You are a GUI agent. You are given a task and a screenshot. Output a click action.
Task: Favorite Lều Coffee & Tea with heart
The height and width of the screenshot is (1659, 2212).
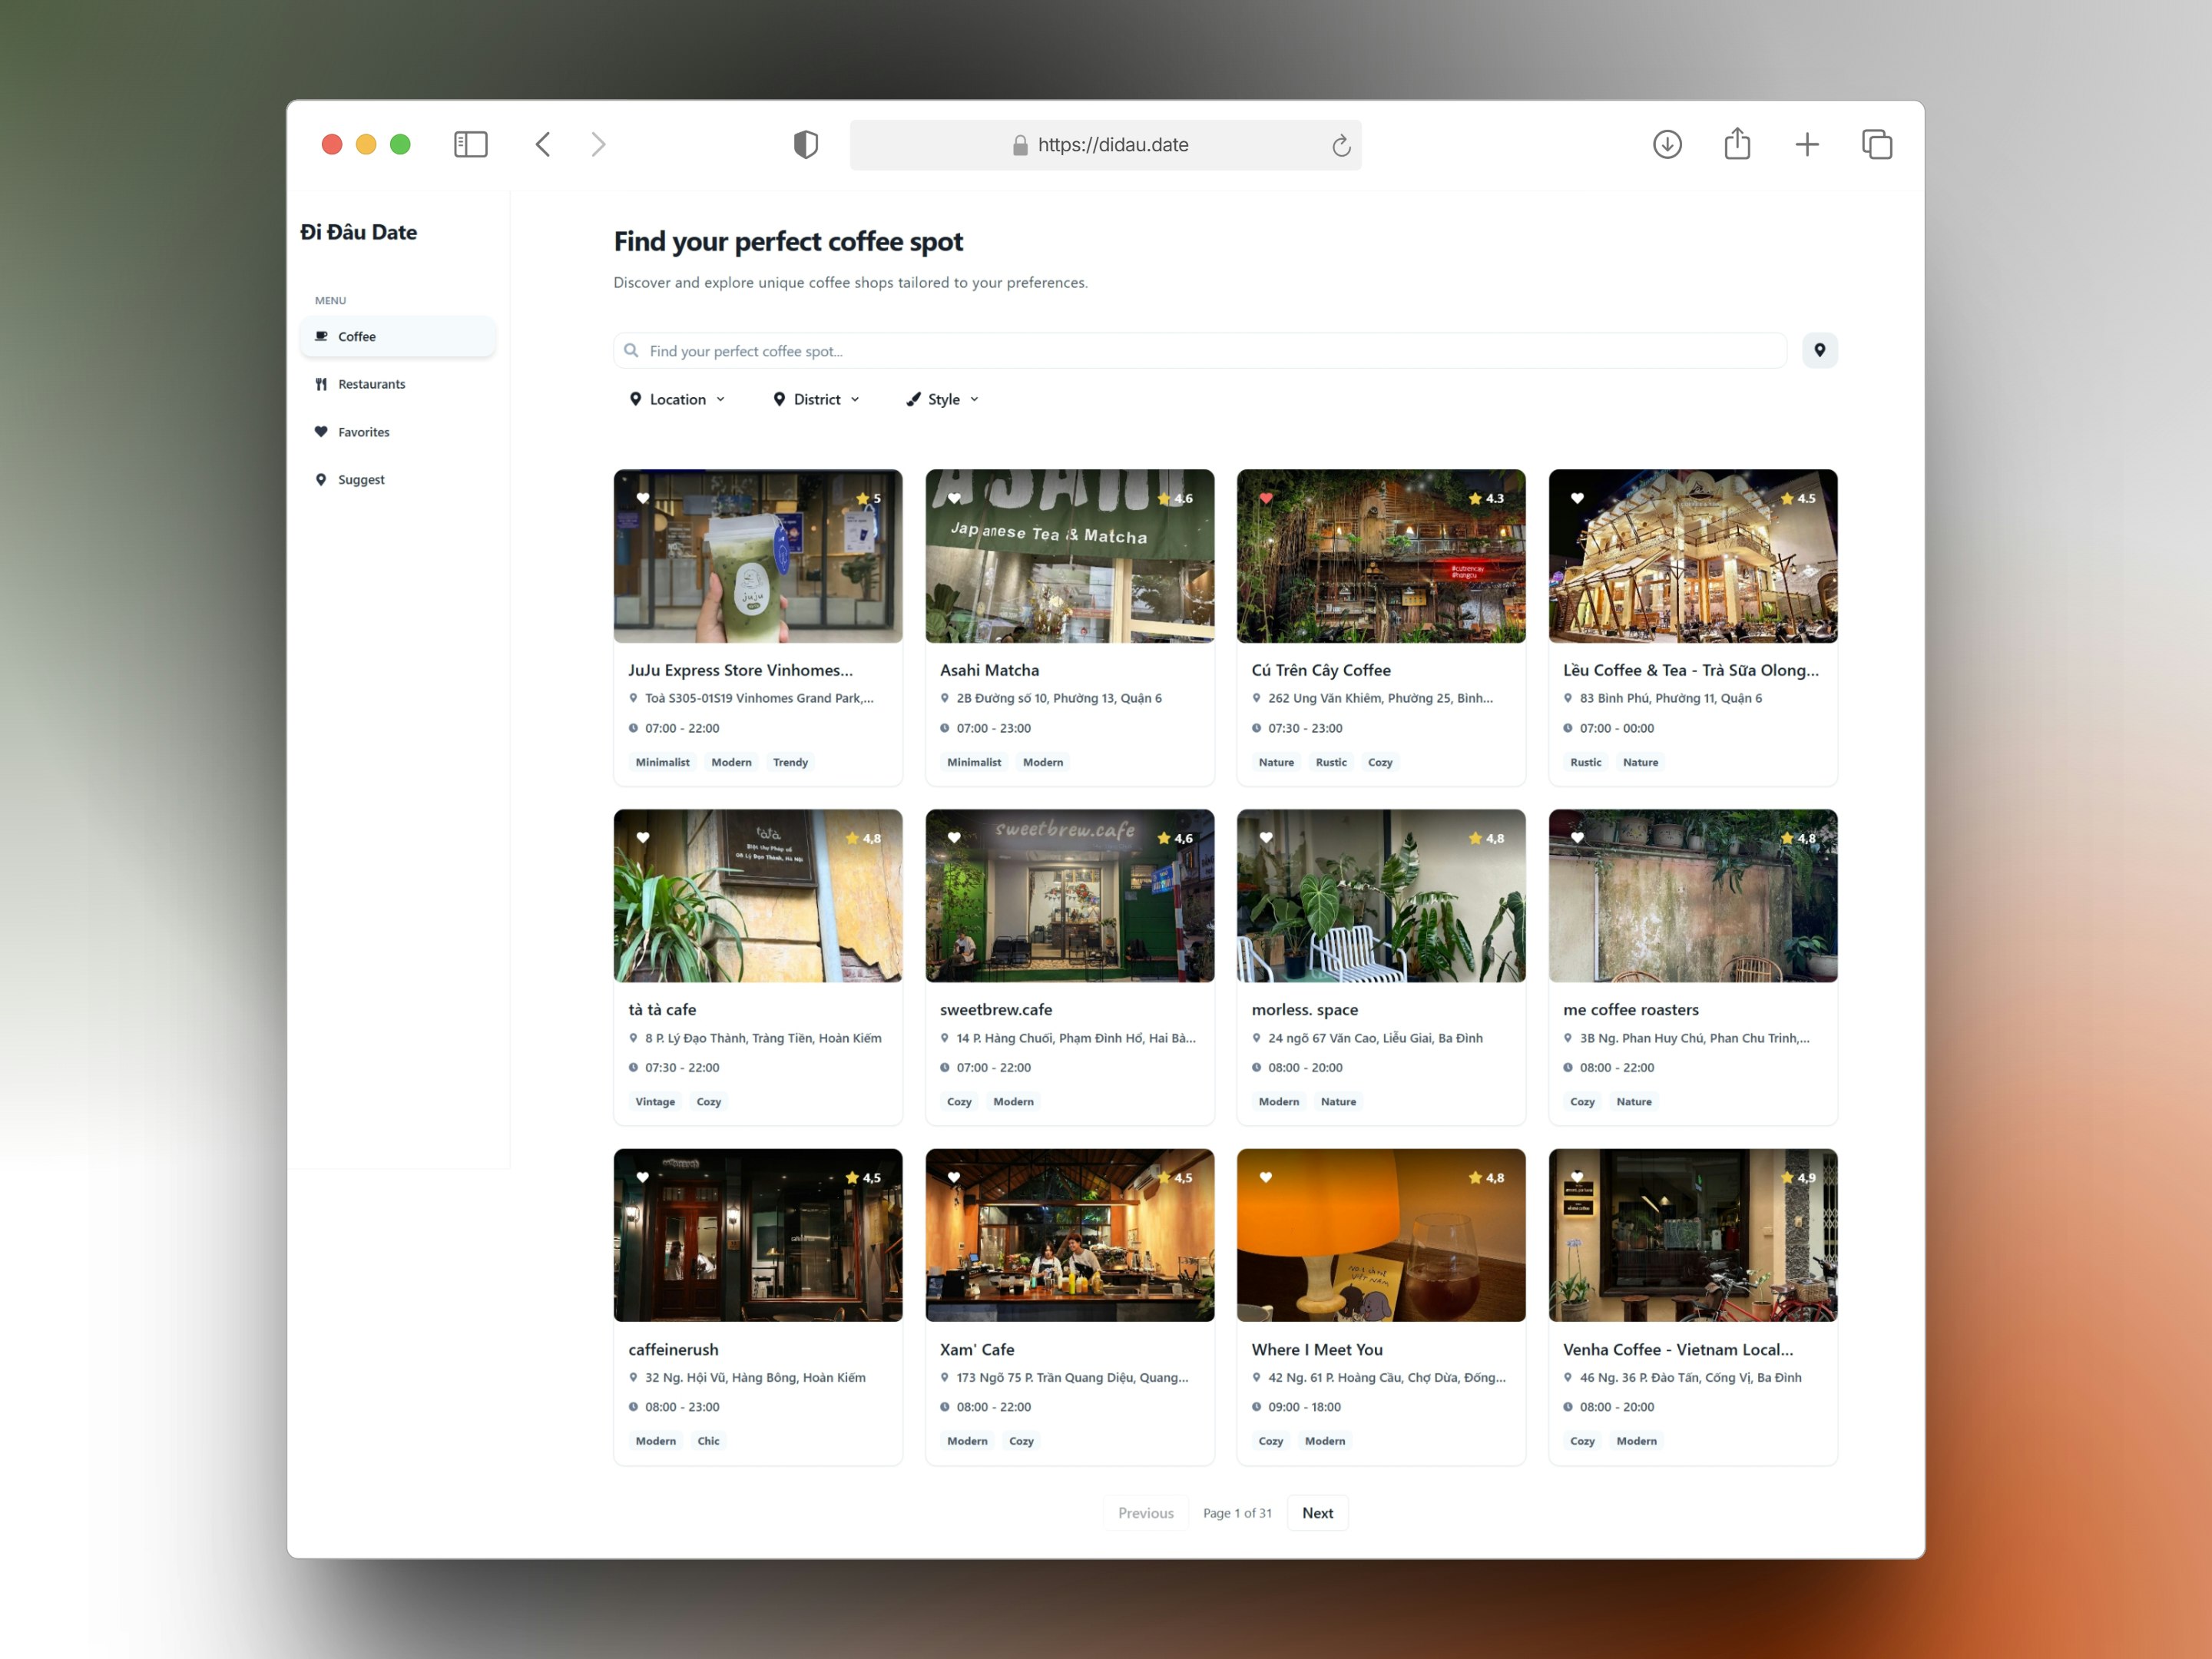pyautogui.click(x=1577, y=498)
